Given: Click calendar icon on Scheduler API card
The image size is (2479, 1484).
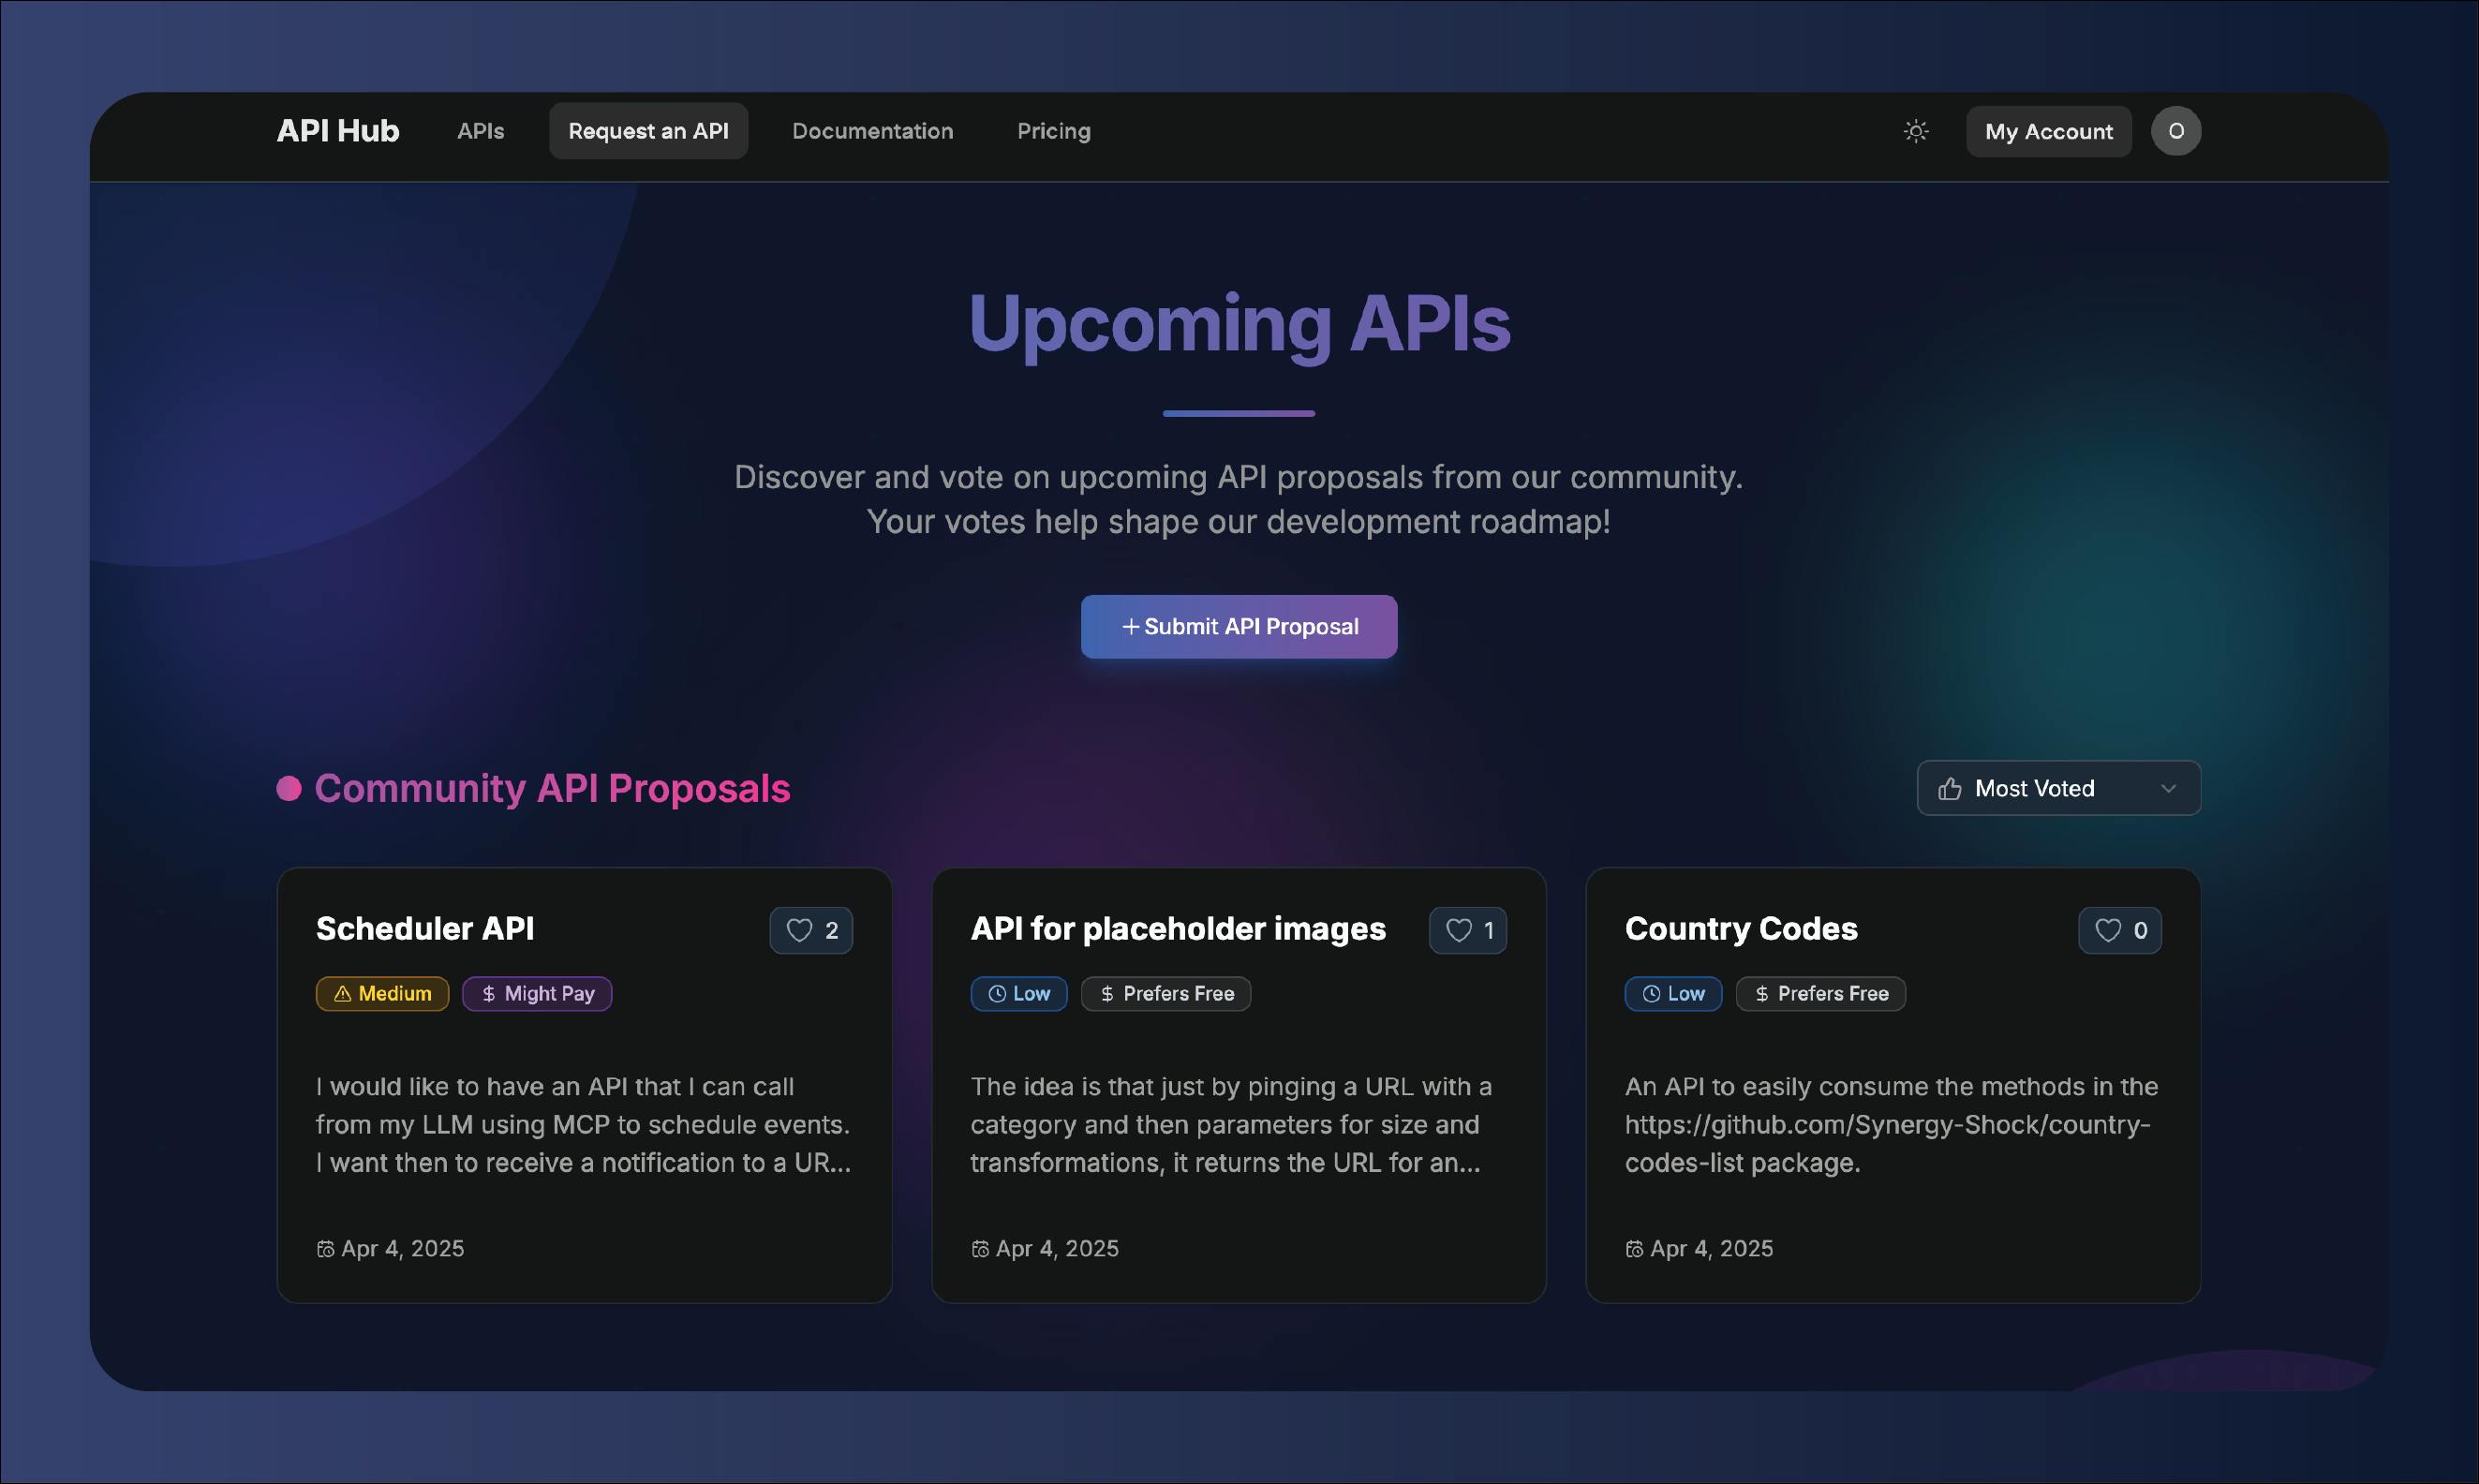Looking at the screenshot, I should point(325,1249).
